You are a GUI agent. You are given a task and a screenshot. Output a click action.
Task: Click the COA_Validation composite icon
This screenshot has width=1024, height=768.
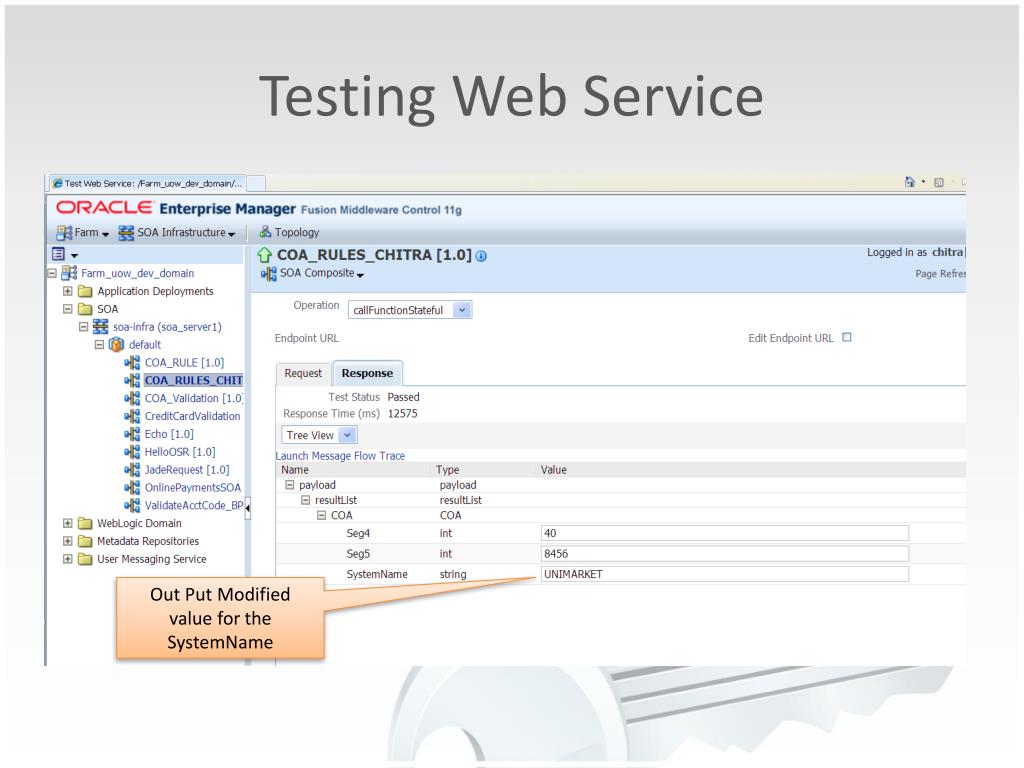point(132,398)
